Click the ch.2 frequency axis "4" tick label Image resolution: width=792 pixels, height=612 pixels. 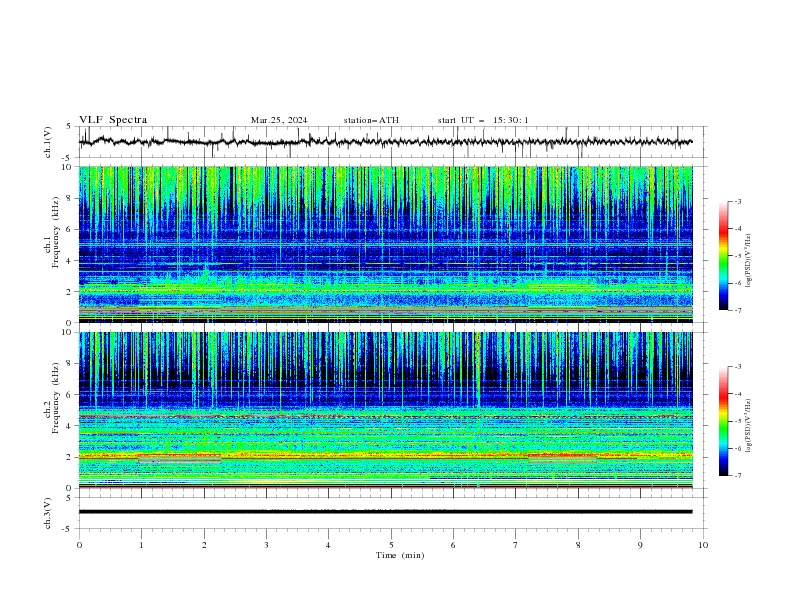pyautogui.click(x=71, y=426)
